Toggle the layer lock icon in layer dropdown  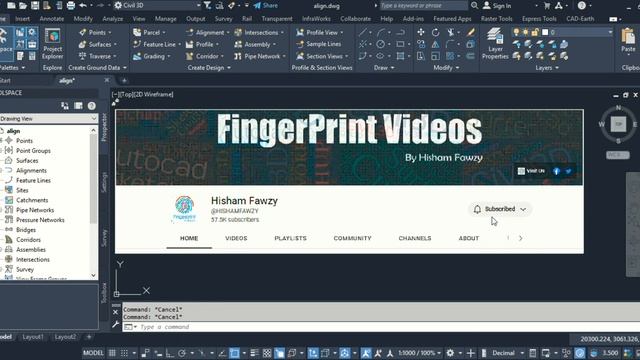coord(535,32)
